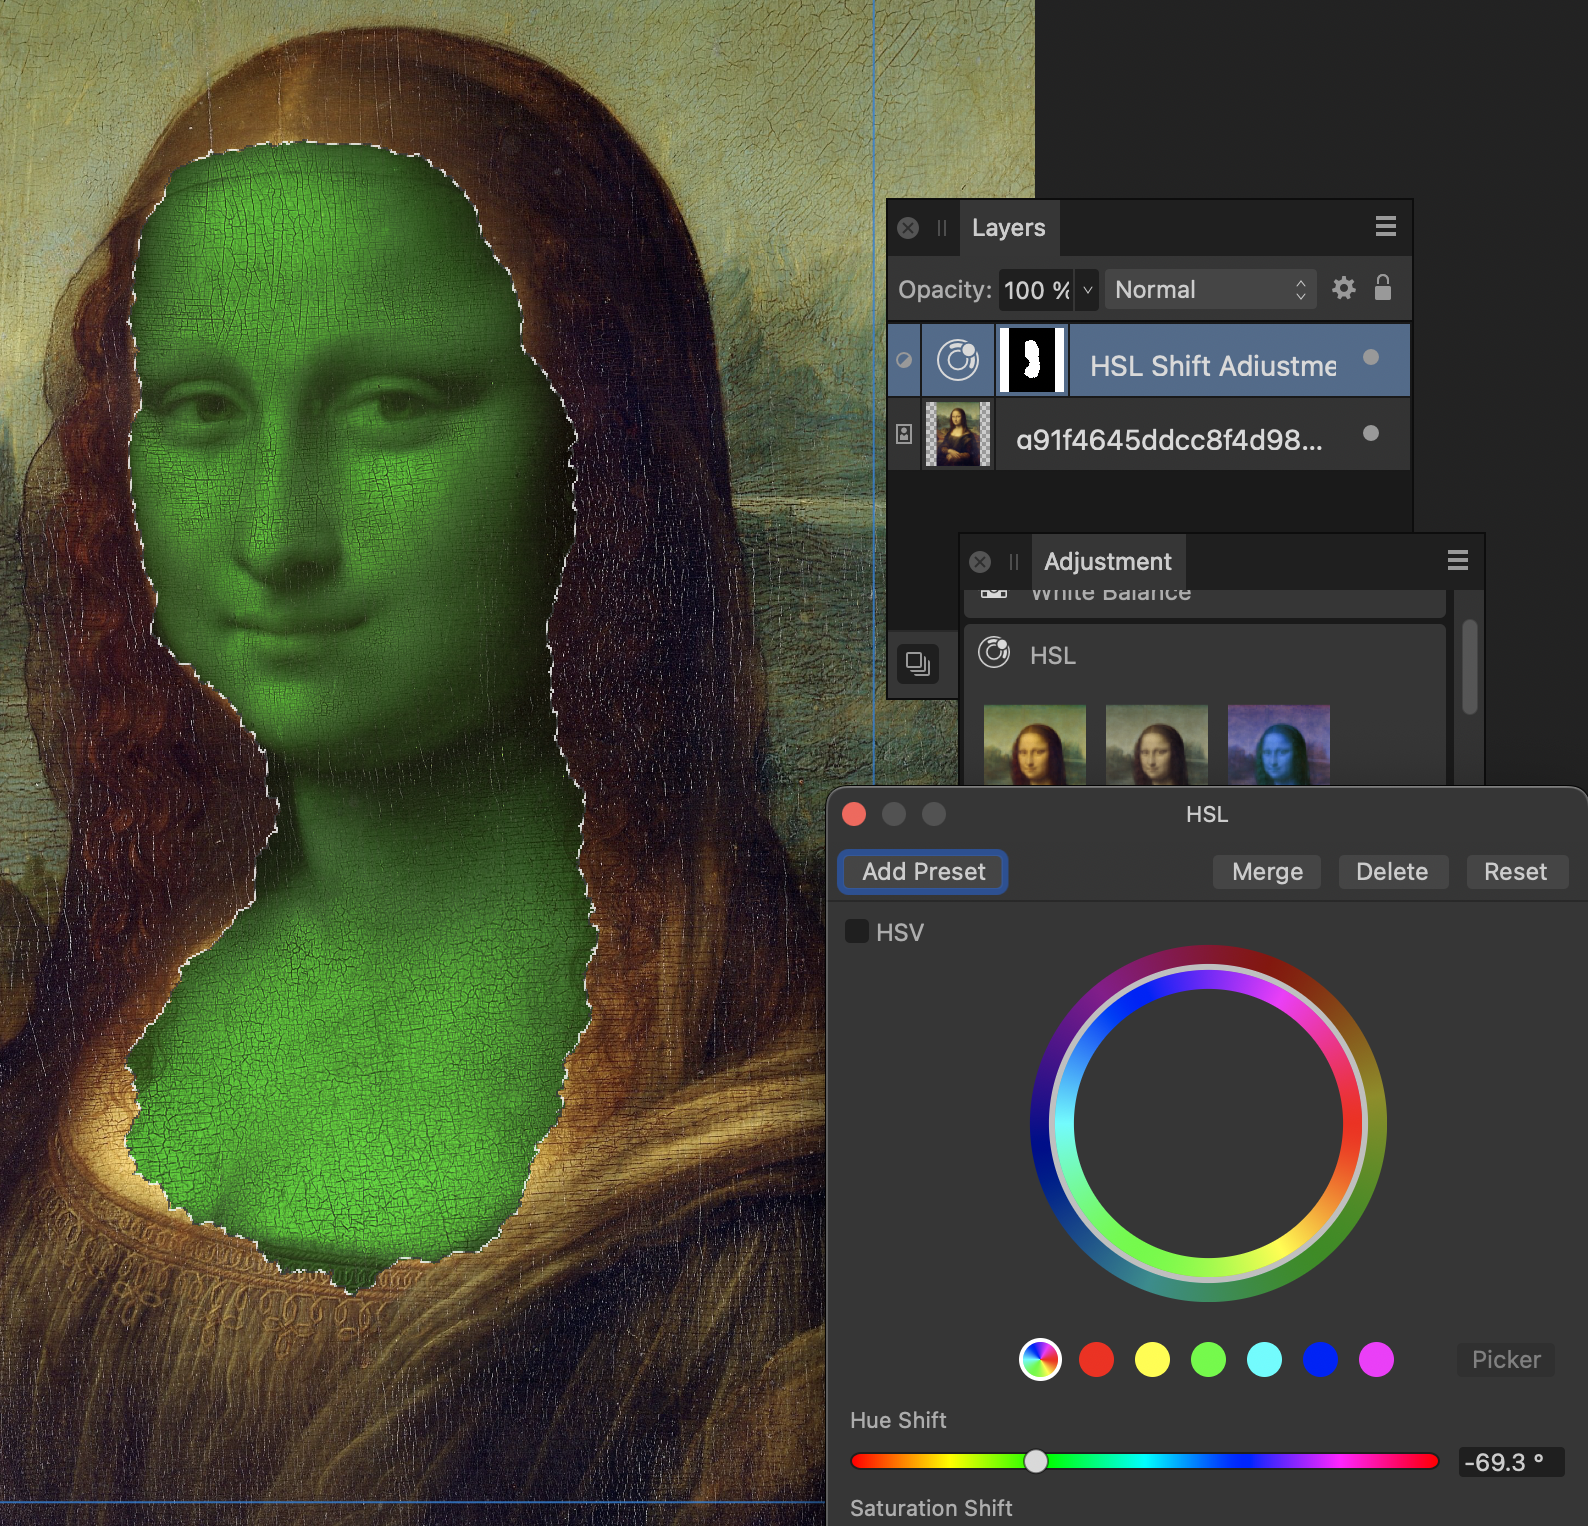Viewport: 1588px width, 1526px height.
Task: Open the Normal blend mode dropdown
Action: pos(1210,290)
